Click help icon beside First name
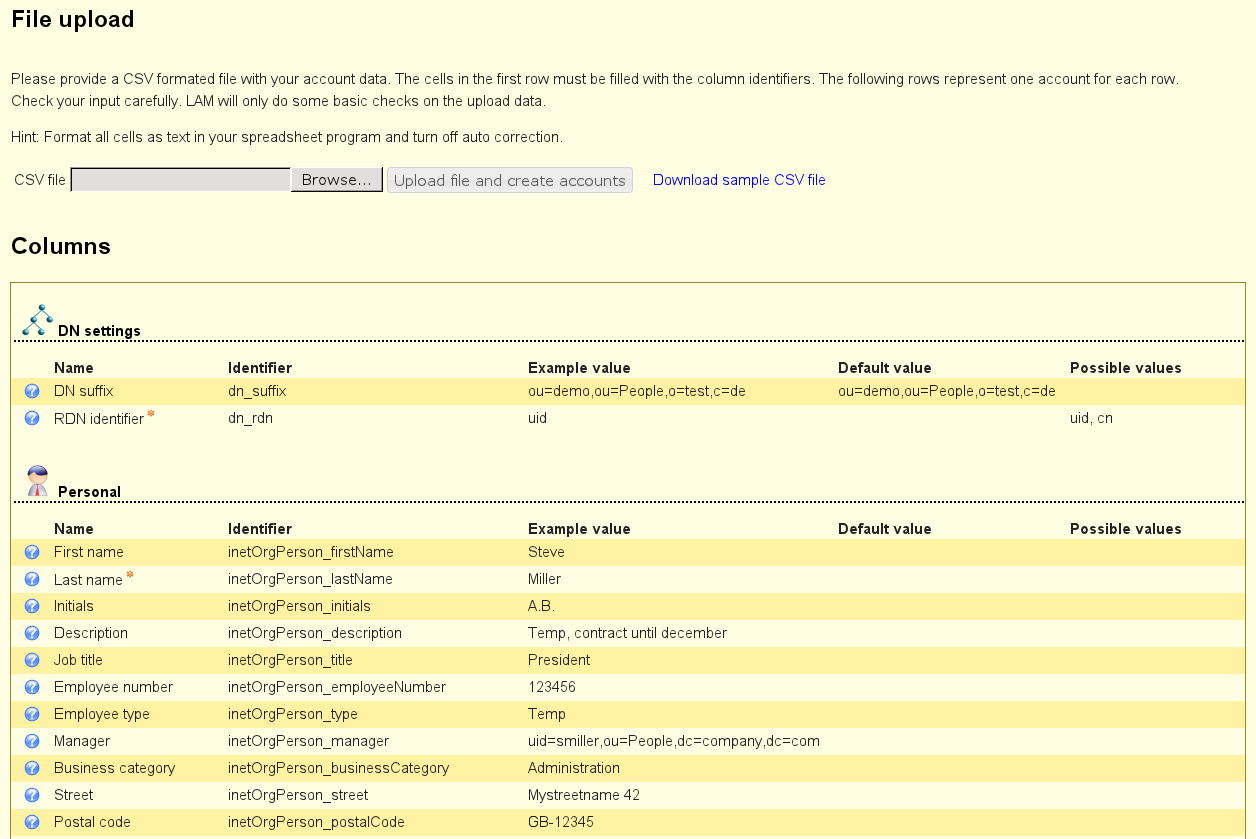1256x839 pixels. [x=32, y=552]
